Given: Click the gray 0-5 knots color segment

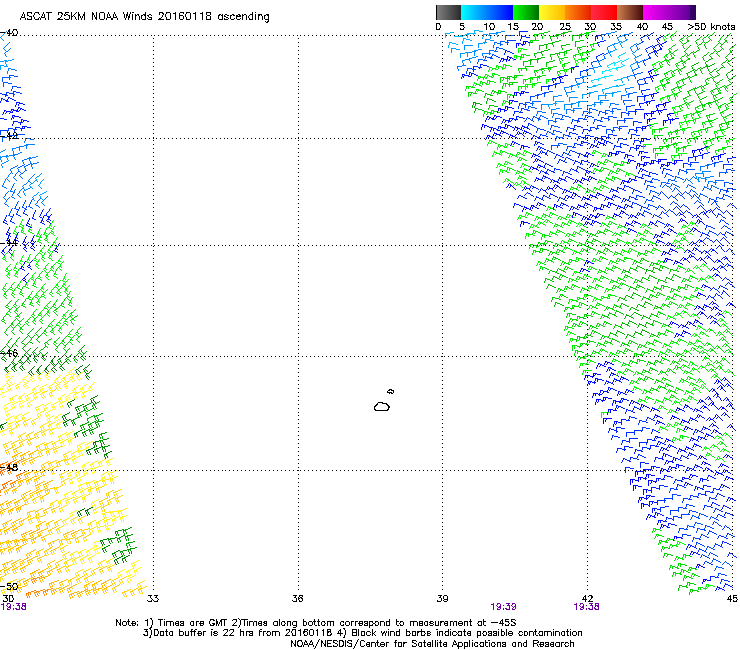Looking at the screenshot, I should [449, 12].
